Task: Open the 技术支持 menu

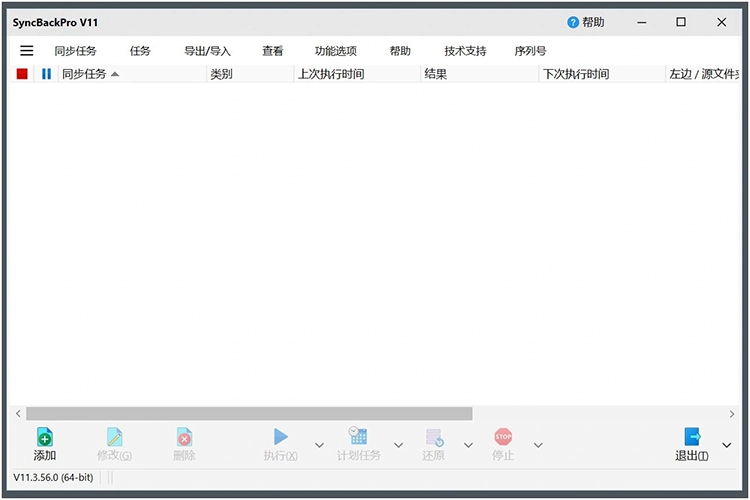Action: click(x=465, y=51)
